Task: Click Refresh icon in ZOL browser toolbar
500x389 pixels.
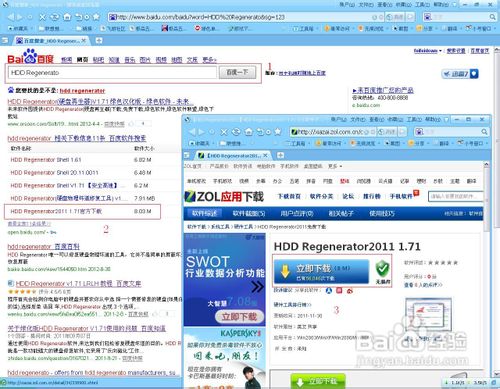Action: click(236, 132)
